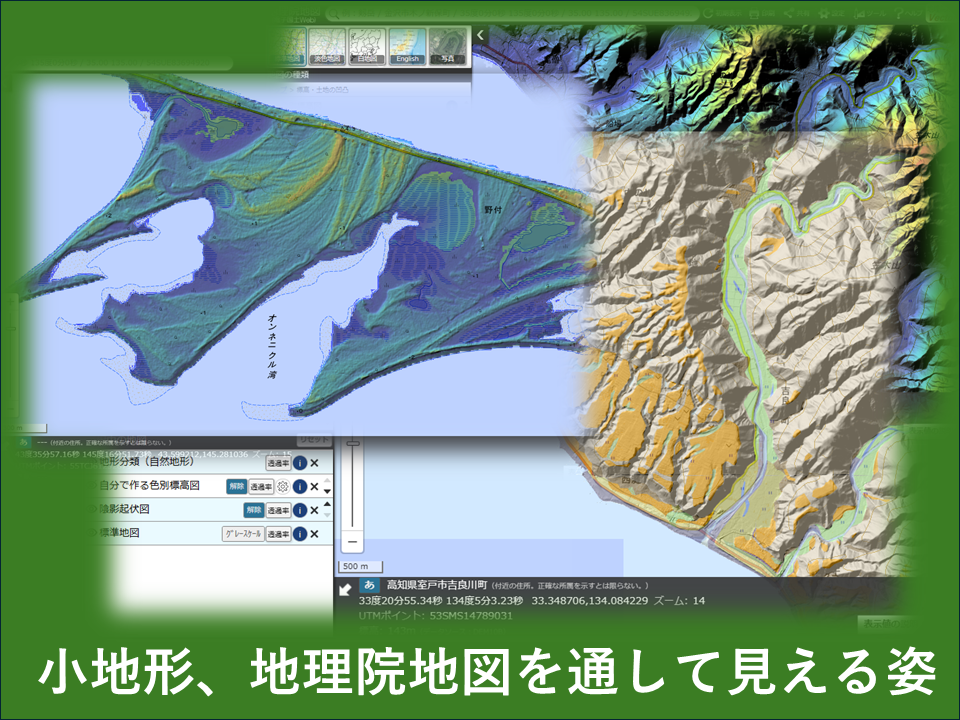The image size is (960, 720).
Task: Click the ズーム: 14 text
Action: 680,601
